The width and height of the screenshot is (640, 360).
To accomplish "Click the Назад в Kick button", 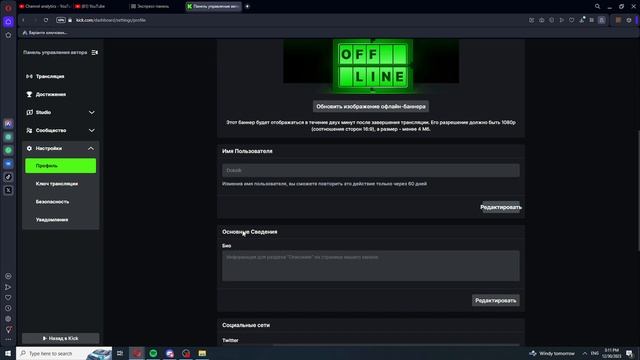I will (x=60, y=338).
